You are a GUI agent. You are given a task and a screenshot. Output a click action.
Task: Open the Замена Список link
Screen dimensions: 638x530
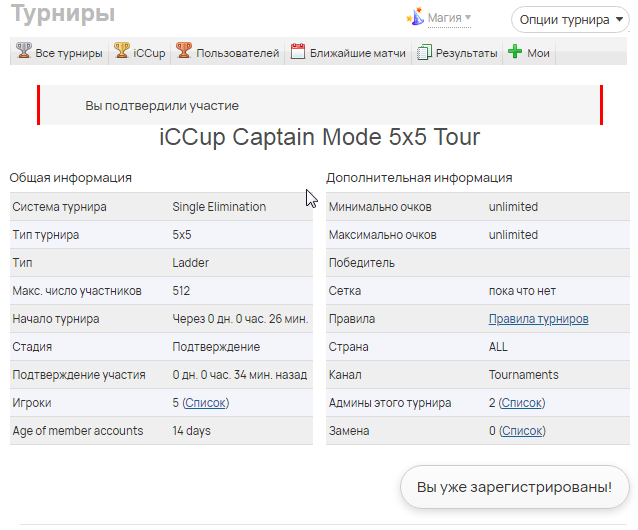click(x=522, y=431)
